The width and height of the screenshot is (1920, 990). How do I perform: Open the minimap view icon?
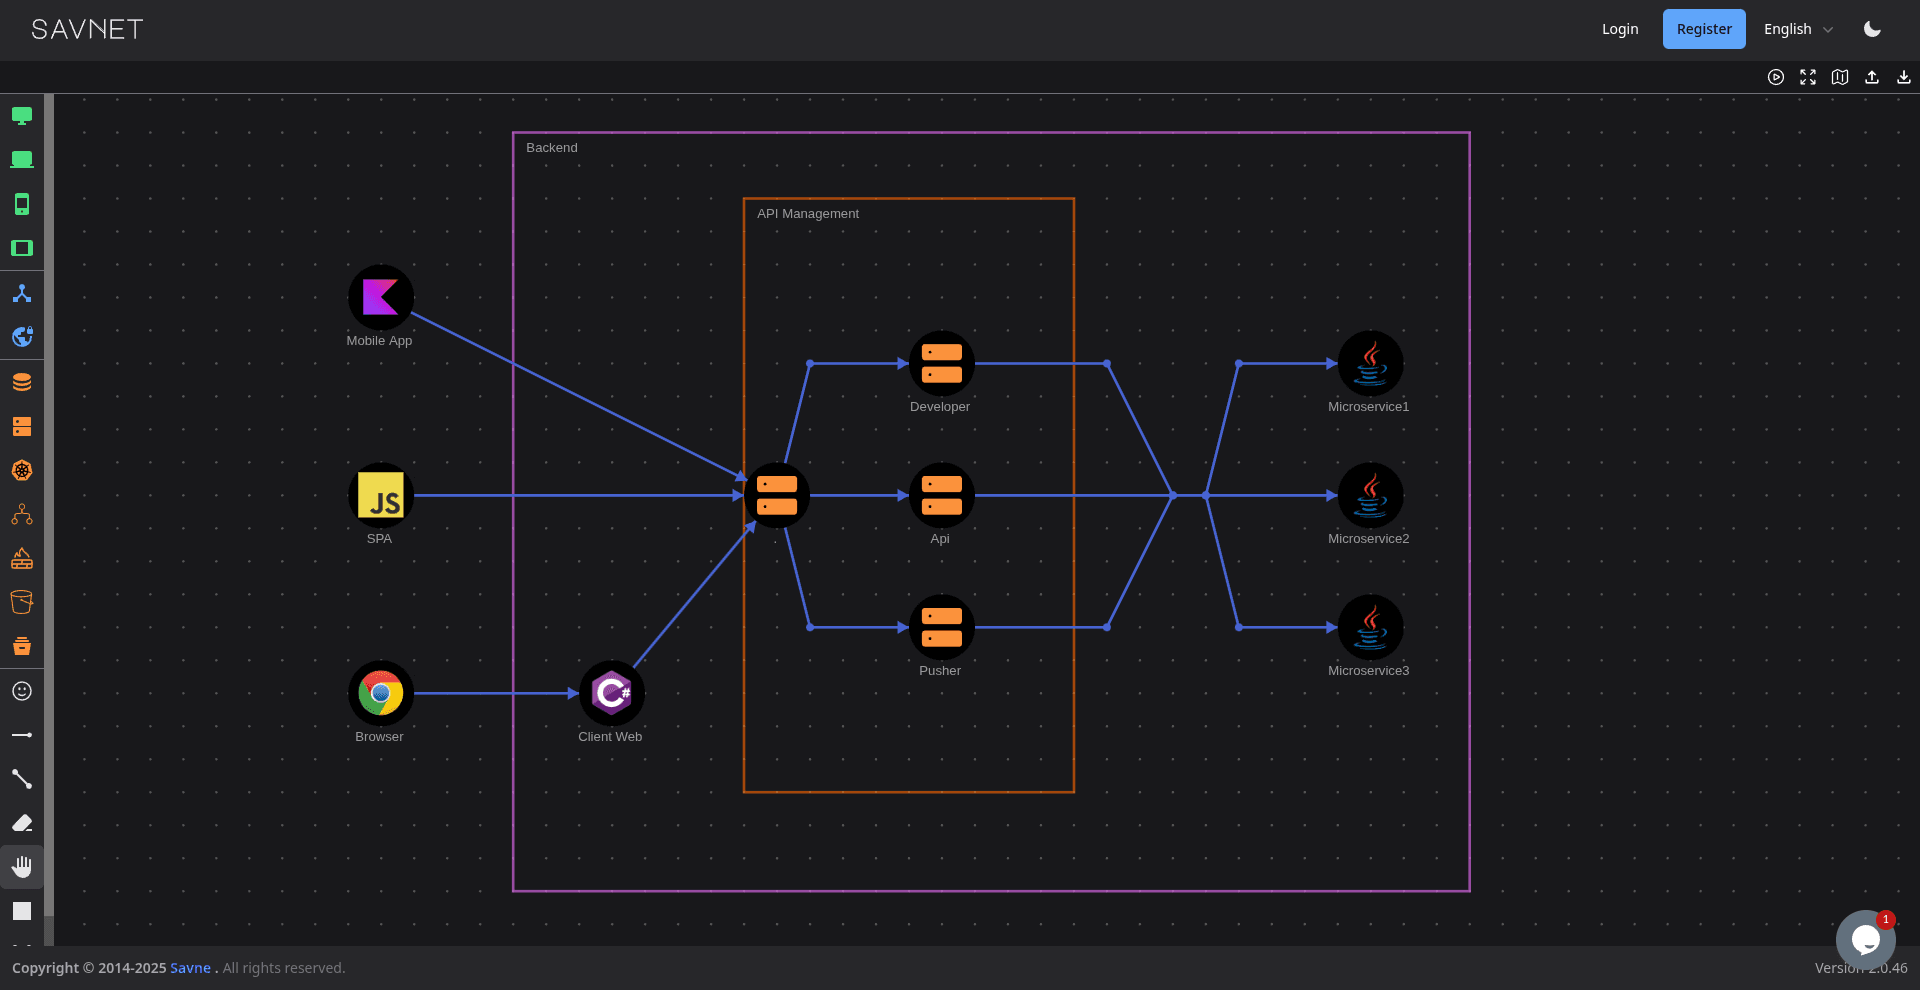pyautogui.click(x=1840, y=77)
